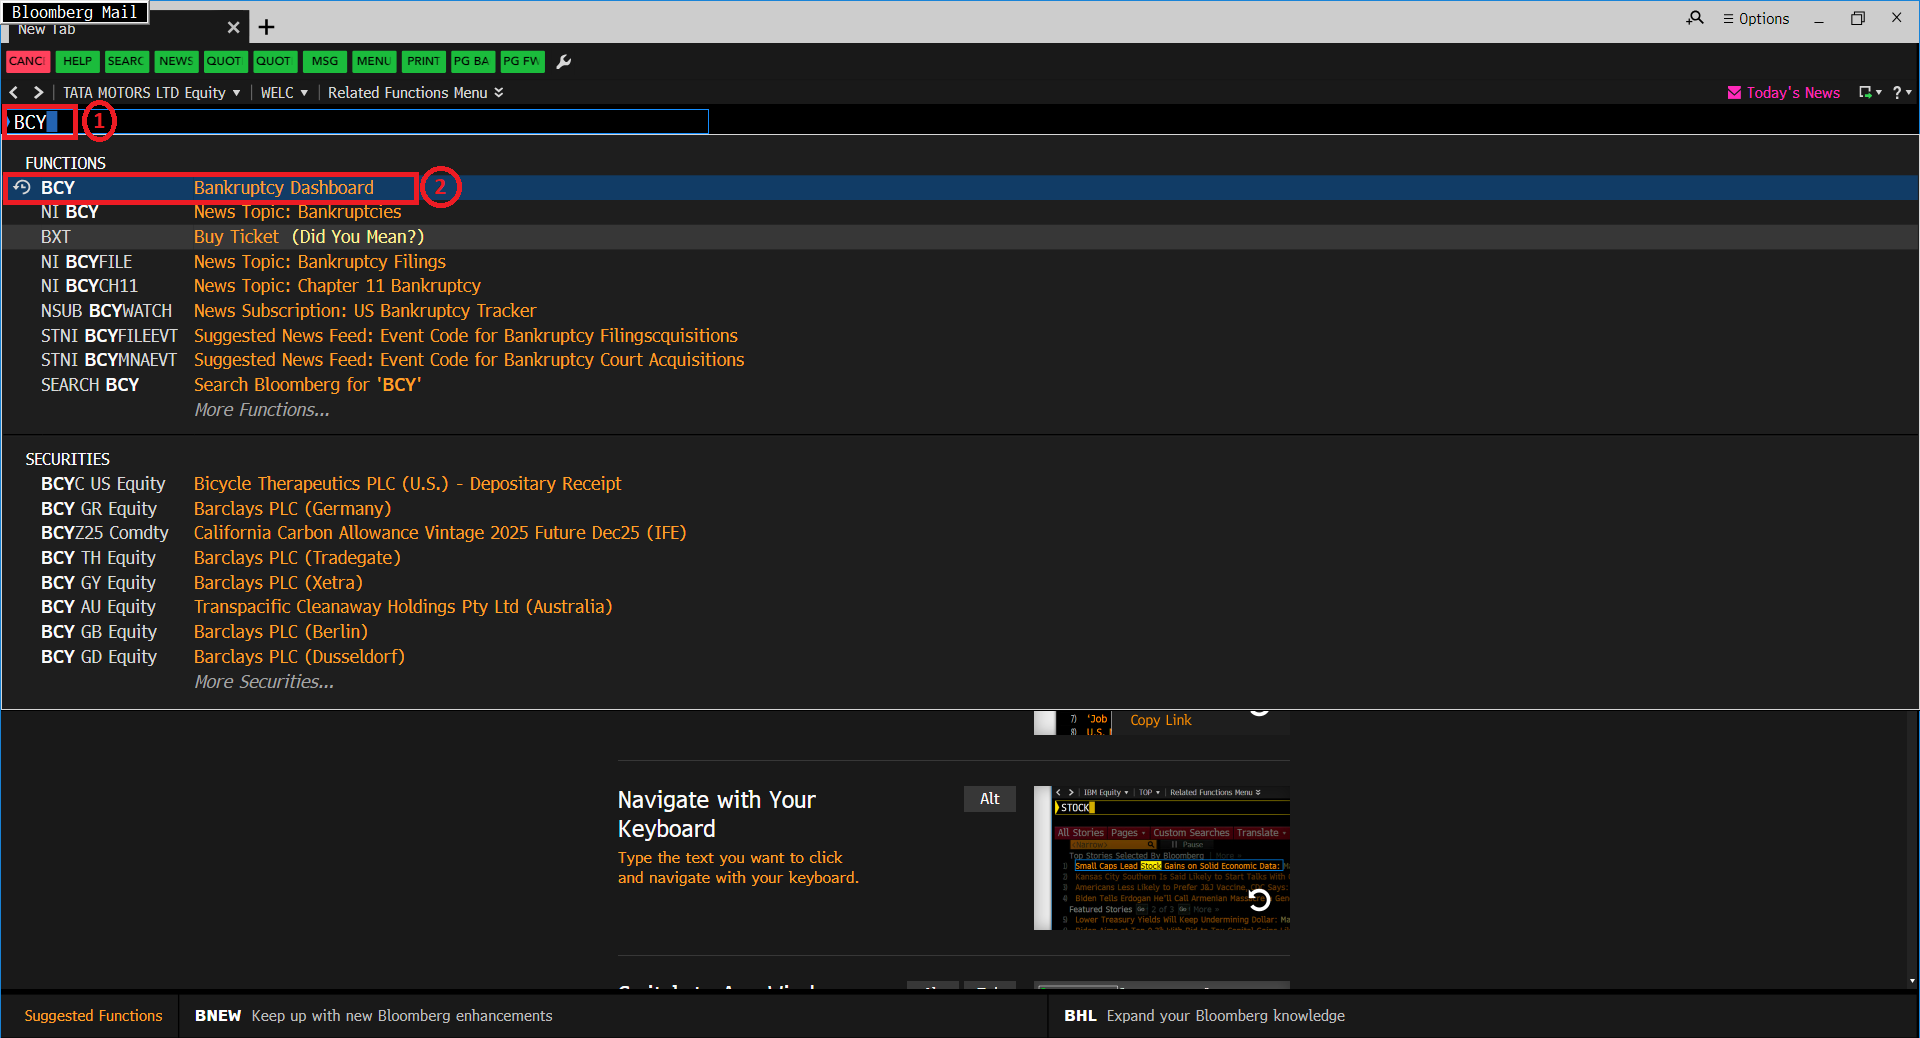Select BCY AU Equity Transpacific Cleanaway

[960, 607]
